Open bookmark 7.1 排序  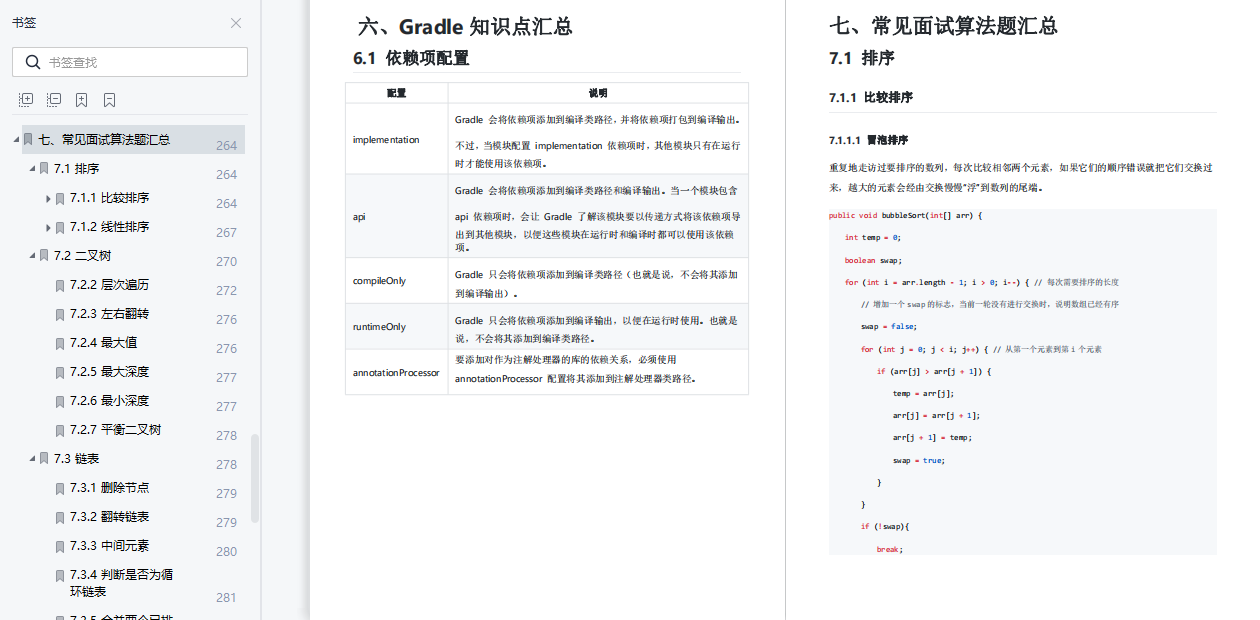(77, 169)
